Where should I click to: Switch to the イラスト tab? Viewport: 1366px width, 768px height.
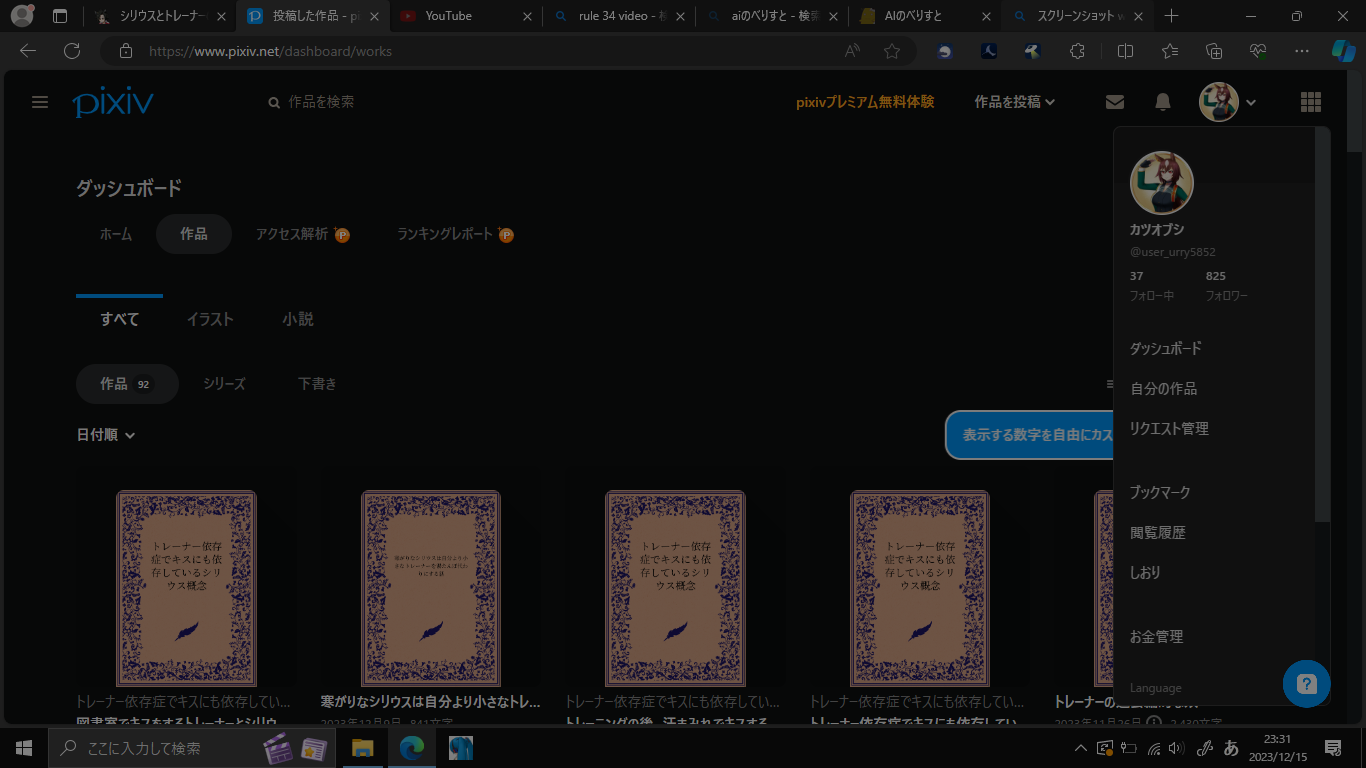tap(210, 319)
